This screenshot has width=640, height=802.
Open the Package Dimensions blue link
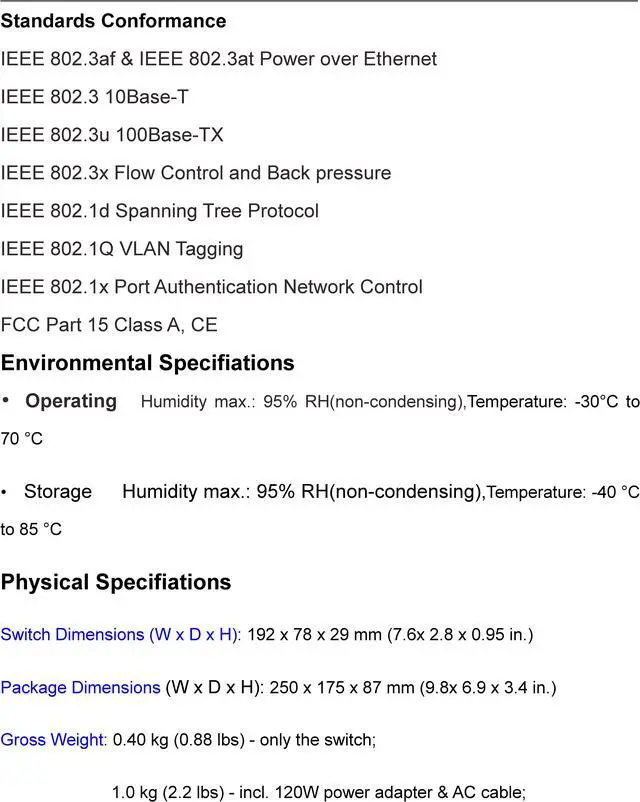tap(80, 688)
